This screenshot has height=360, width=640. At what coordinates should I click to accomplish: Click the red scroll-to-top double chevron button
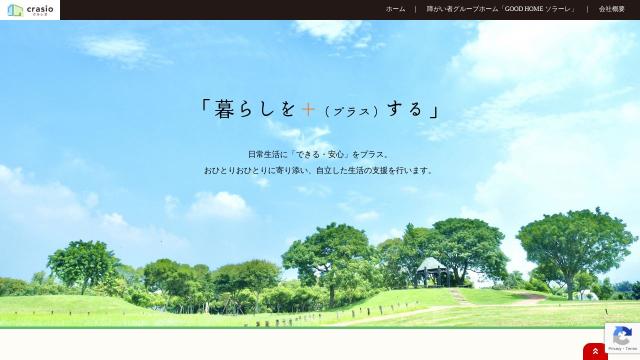(x=595, y=352)
